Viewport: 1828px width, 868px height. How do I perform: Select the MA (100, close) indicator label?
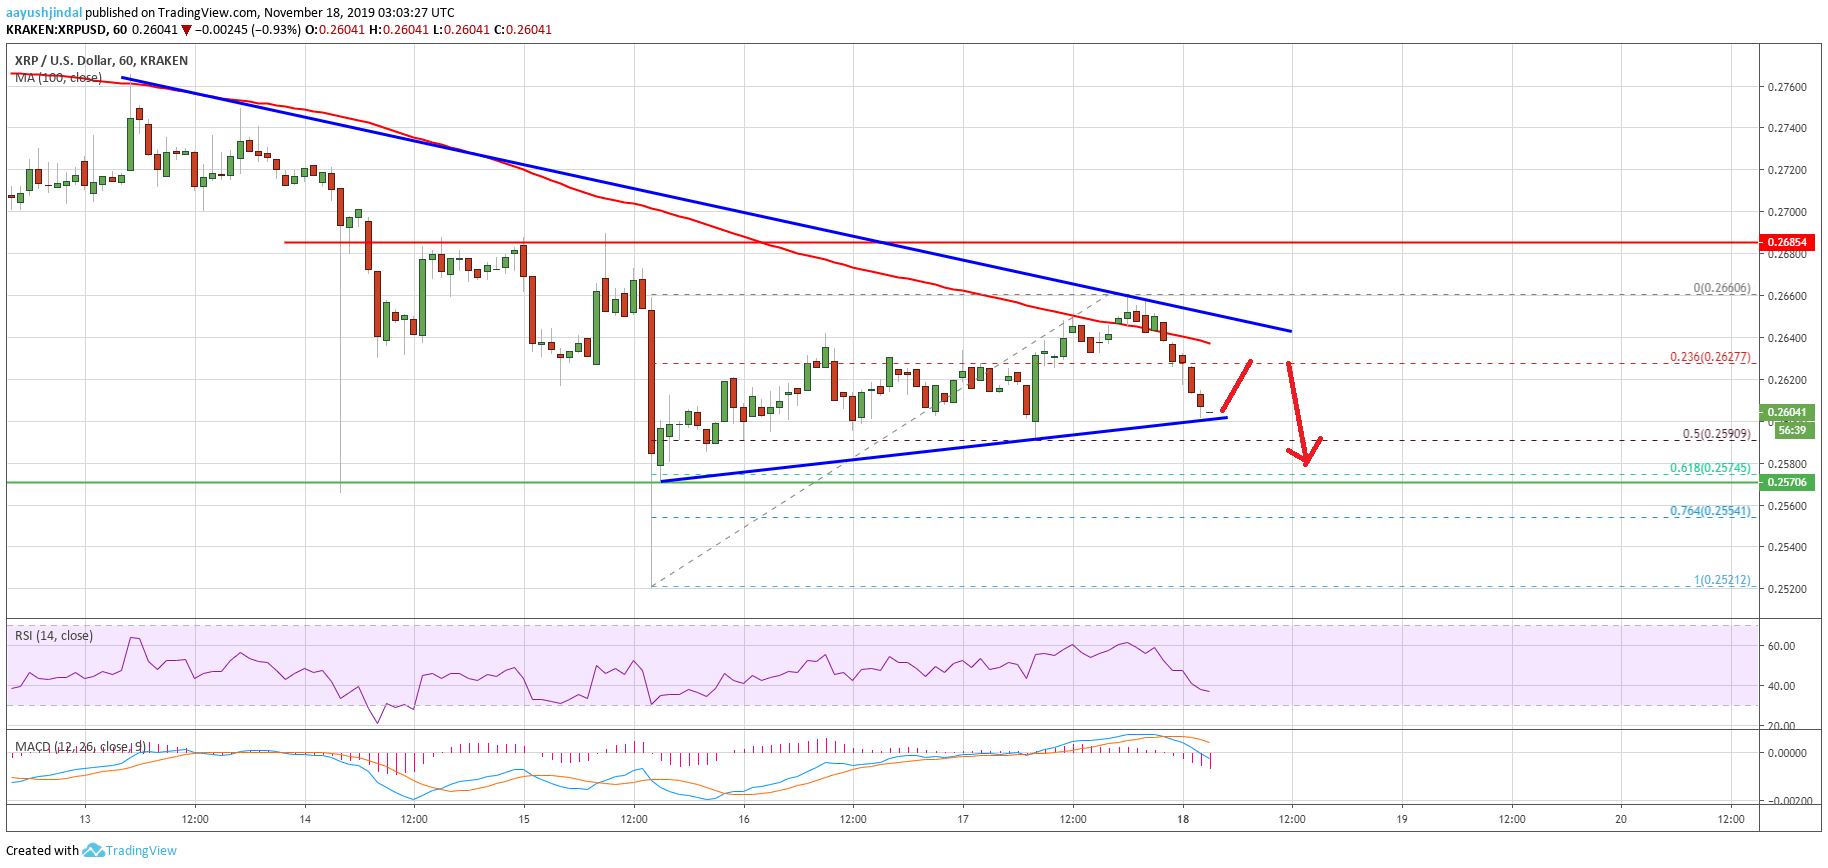(58, 77)
